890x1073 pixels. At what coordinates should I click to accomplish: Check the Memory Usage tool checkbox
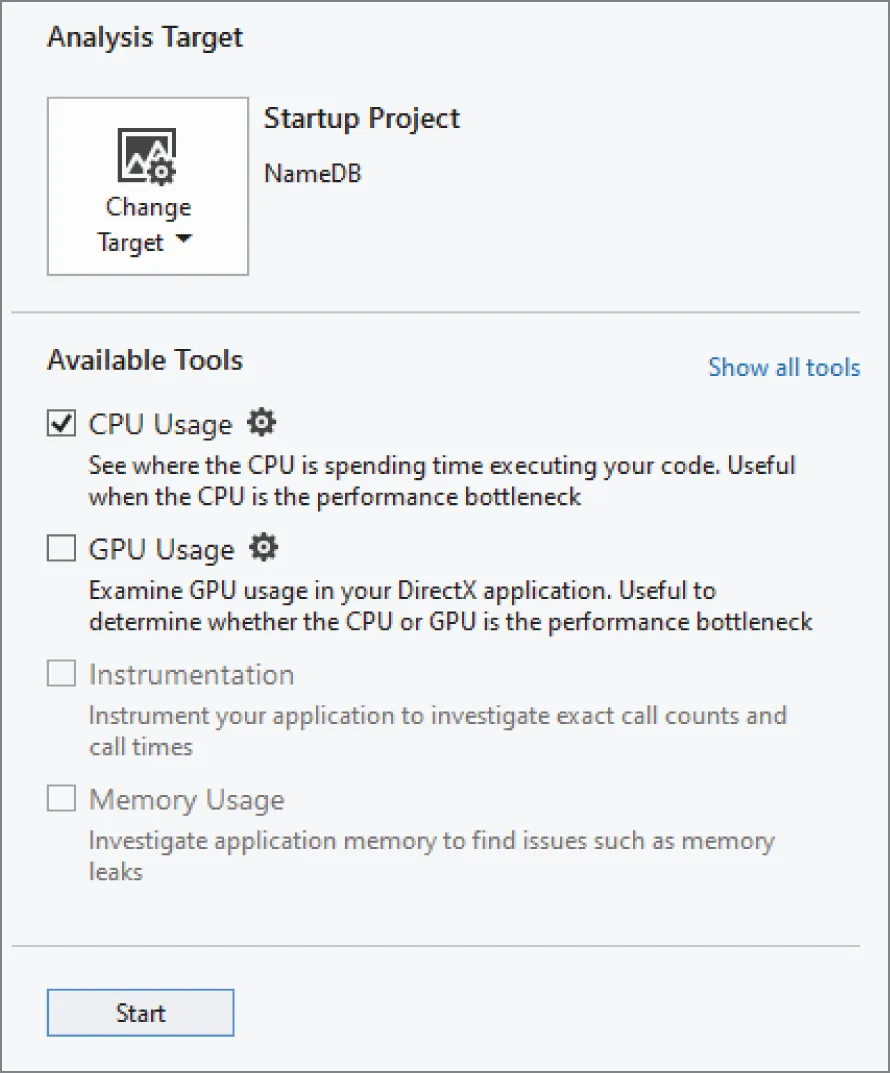(60, 798)
